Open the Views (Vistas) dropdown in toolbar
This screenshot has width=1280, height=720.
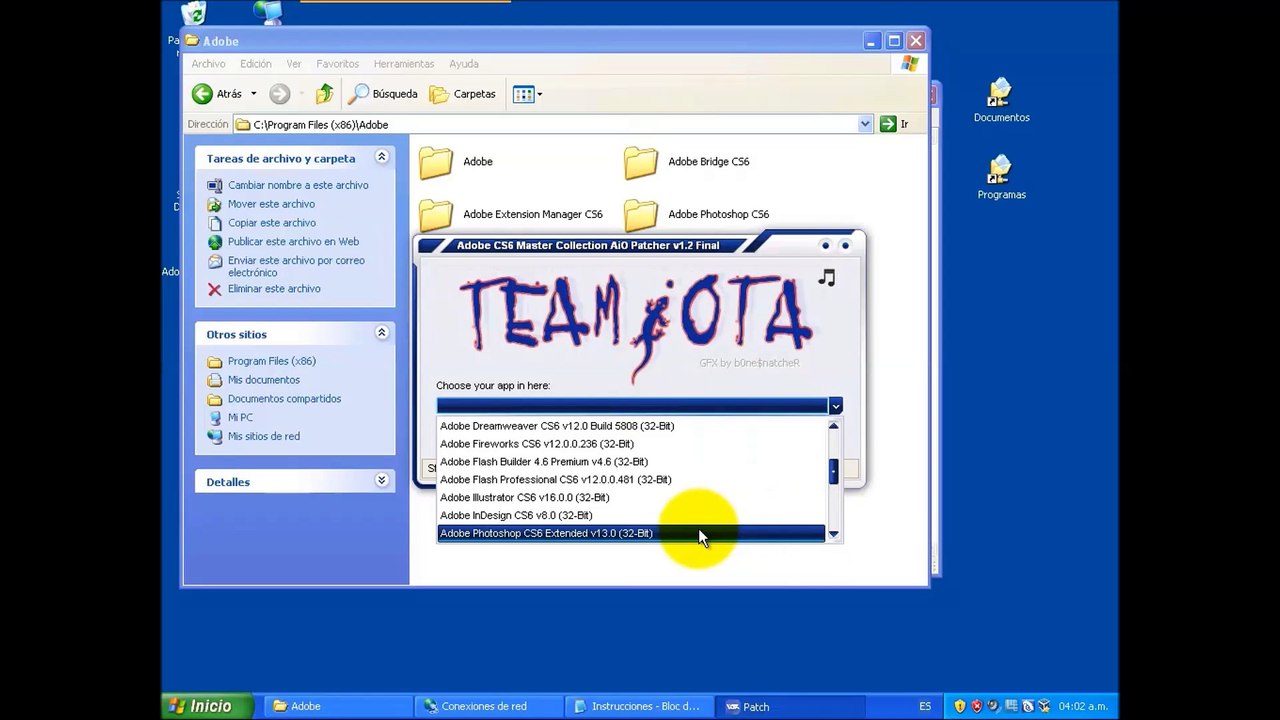pos(527,94)
